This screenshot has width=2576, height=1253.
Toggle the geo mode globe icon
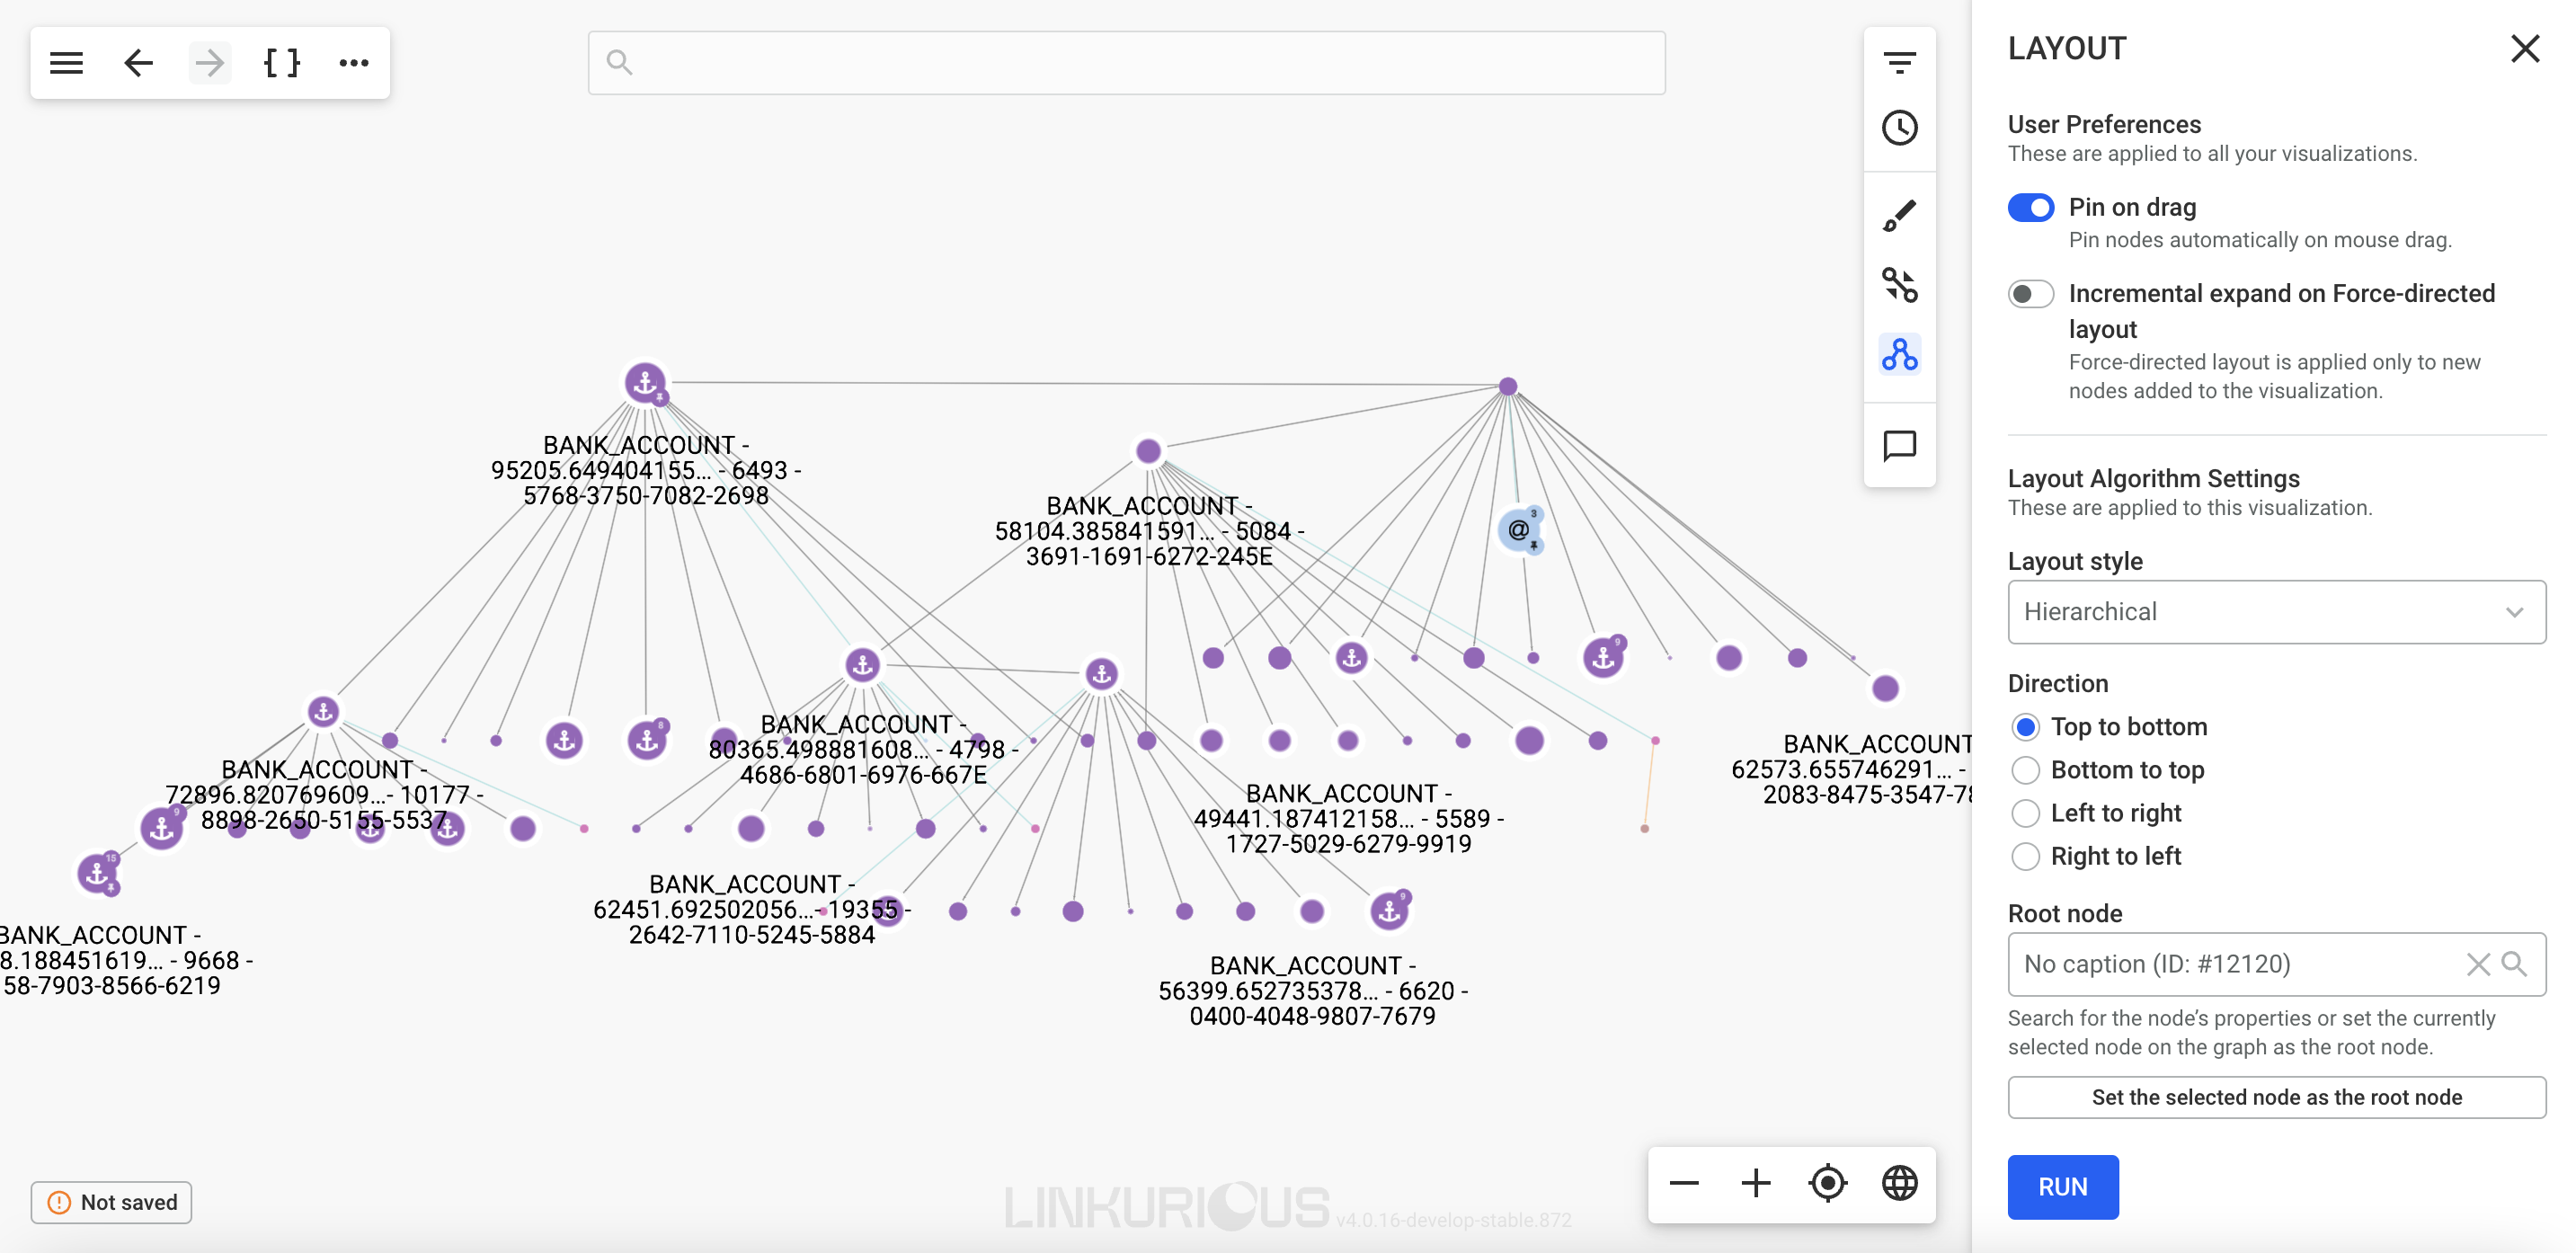tap(1898, 1183)
